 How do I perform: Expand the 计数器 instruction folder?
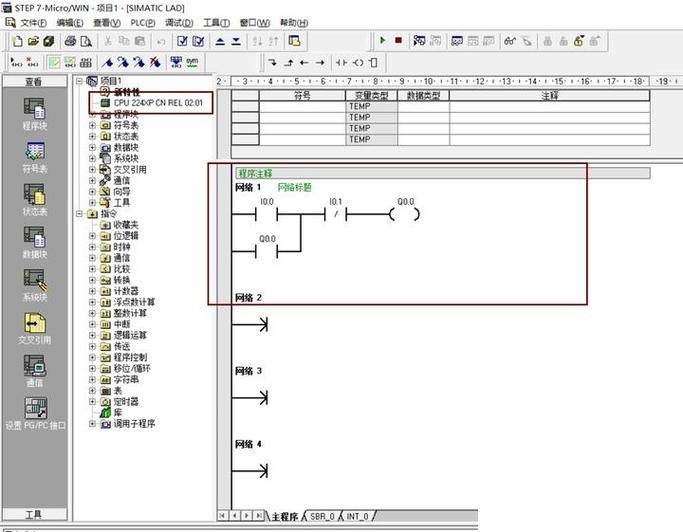[x=92, y=291]
